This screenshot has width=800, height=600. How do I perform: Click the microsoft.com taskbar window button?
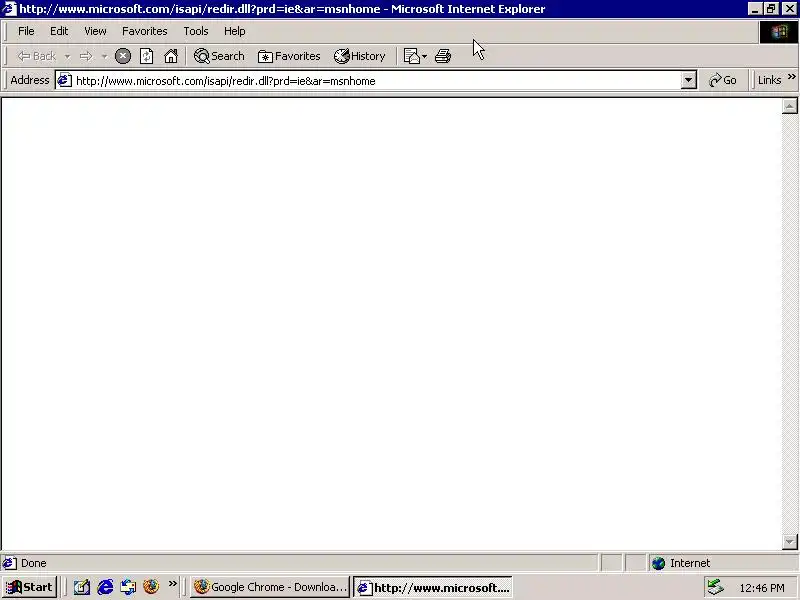tap(433, 588)
